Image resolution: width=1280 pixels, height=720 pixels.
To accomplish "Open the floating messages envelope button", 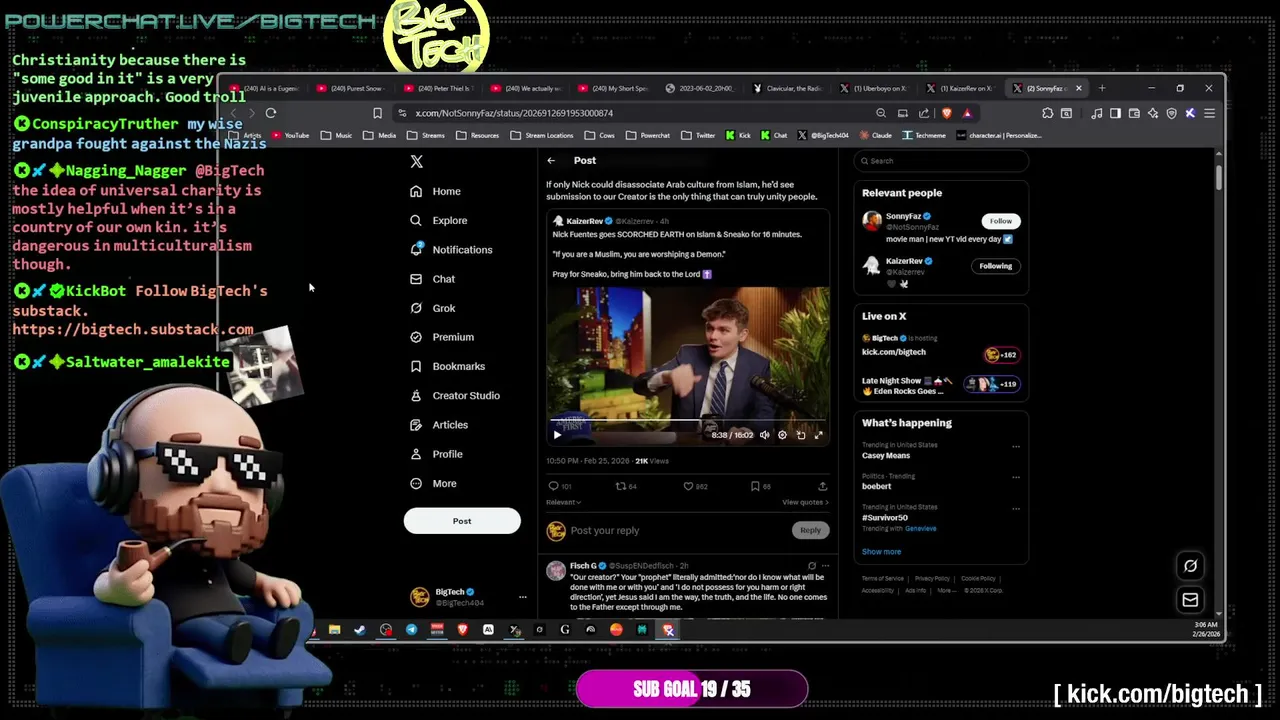I will coord(1190,600).
